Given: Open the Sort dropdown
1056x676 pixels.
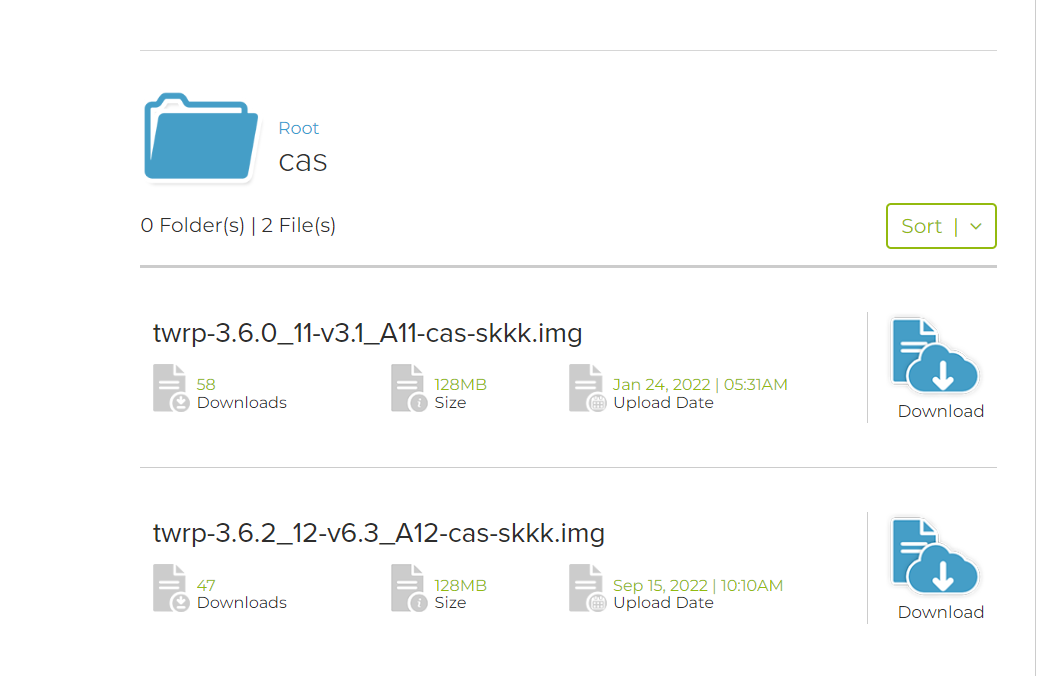Looking at the screenshot, I should coord(941,226).
